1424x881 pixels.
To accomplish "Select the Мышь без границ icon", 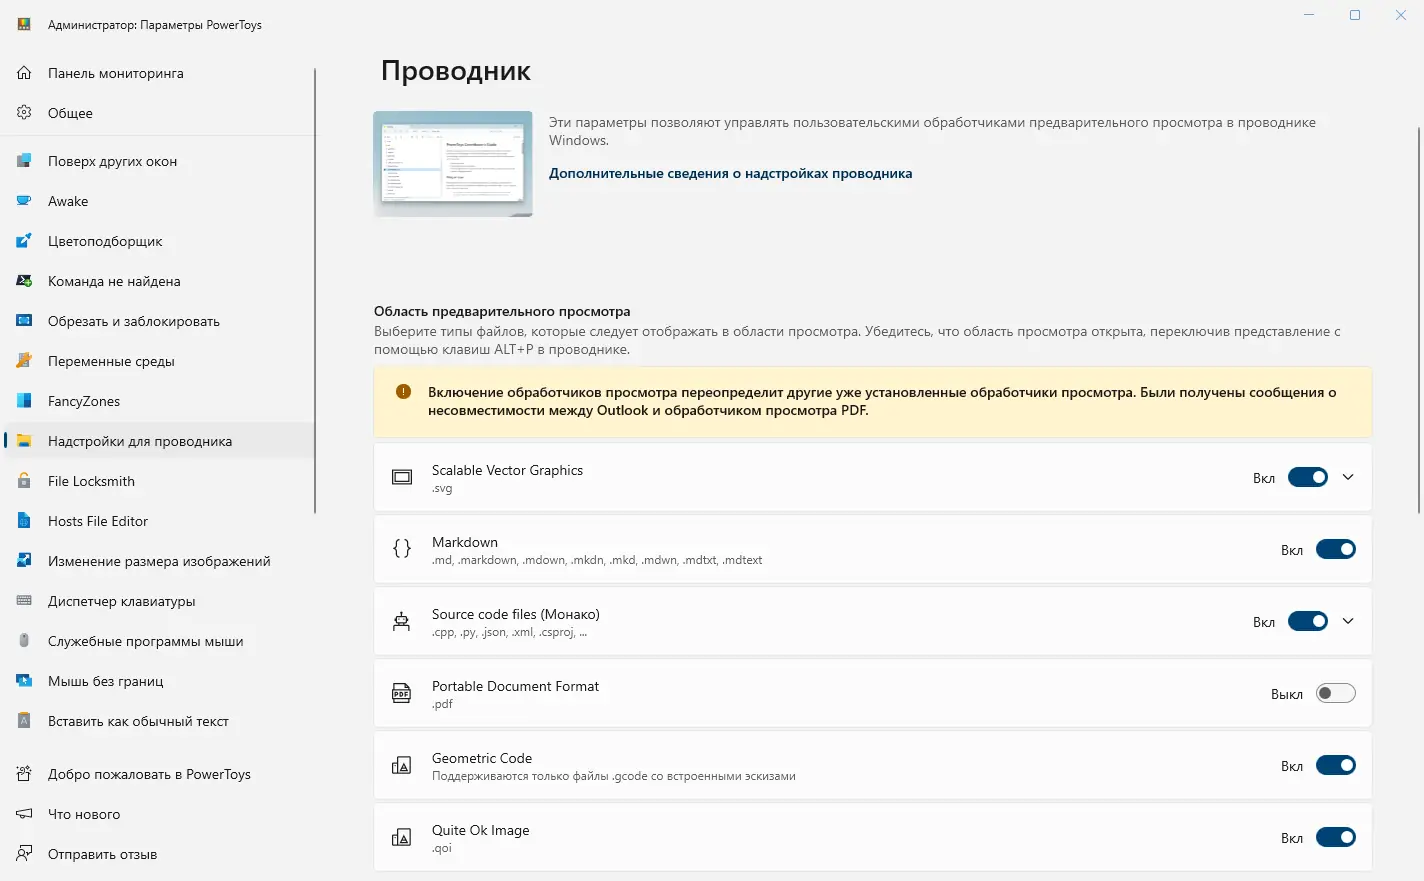I will click(23, 681).
